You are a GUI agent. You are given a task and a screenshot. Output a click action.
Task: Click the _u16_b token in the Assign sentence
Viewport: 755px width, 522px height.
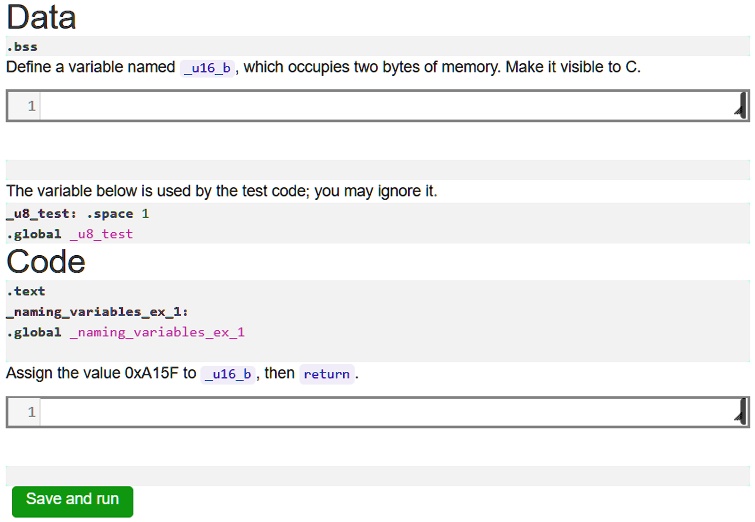[228, 374]
